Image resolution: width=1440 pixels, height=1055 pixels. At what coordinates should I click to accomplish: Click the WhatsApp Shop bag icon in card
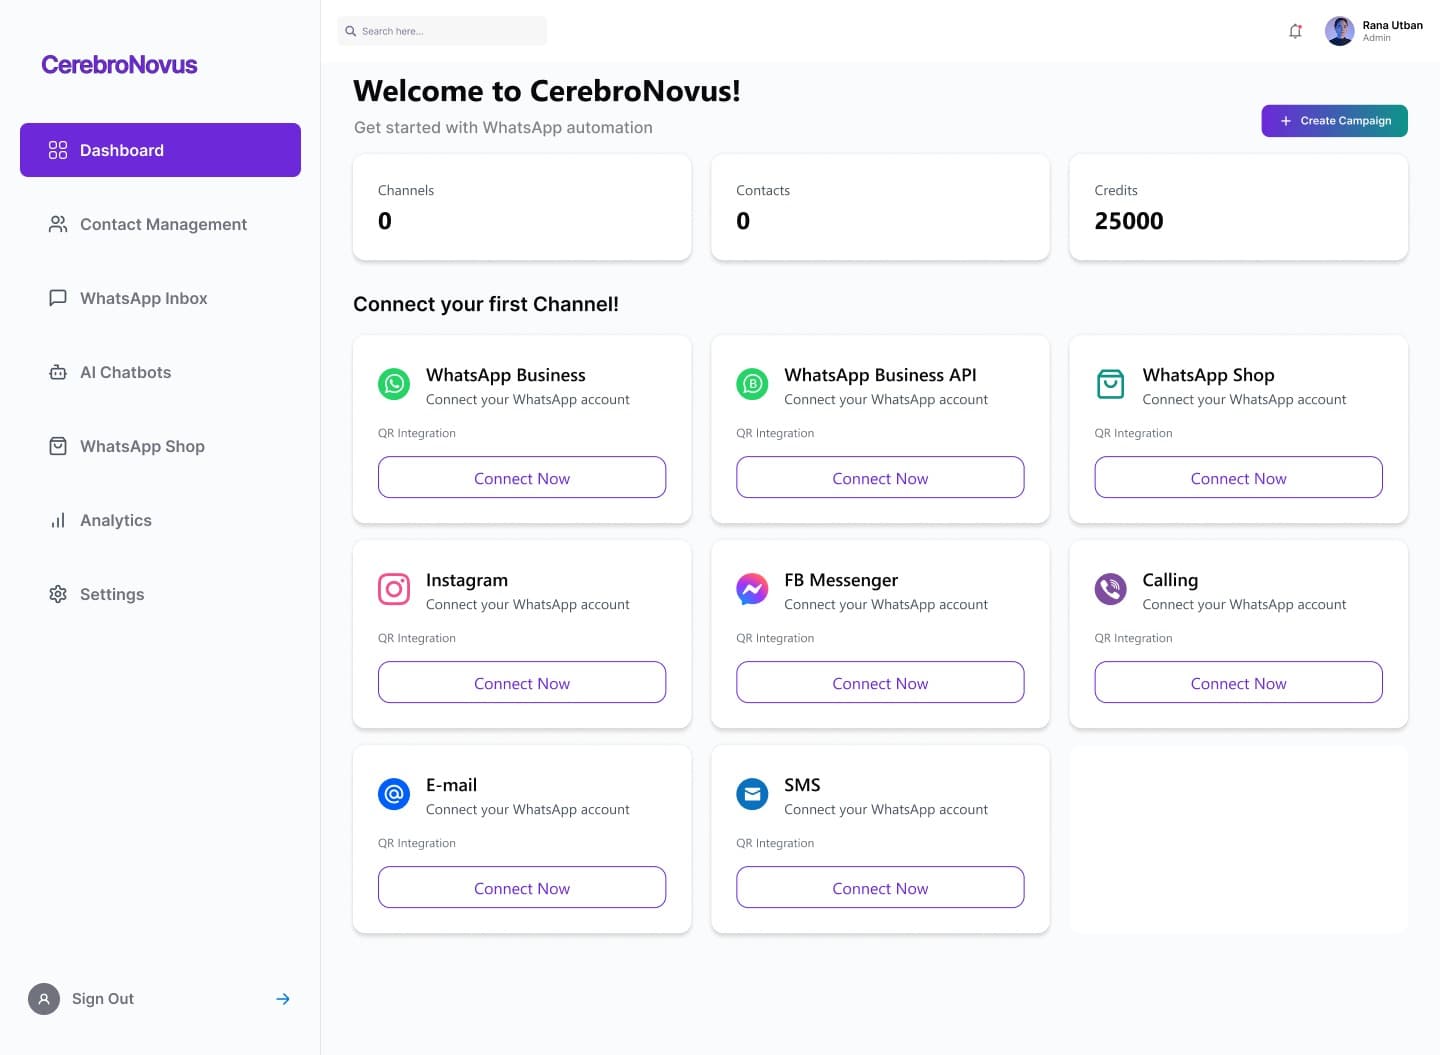[x=1110, y=384]
